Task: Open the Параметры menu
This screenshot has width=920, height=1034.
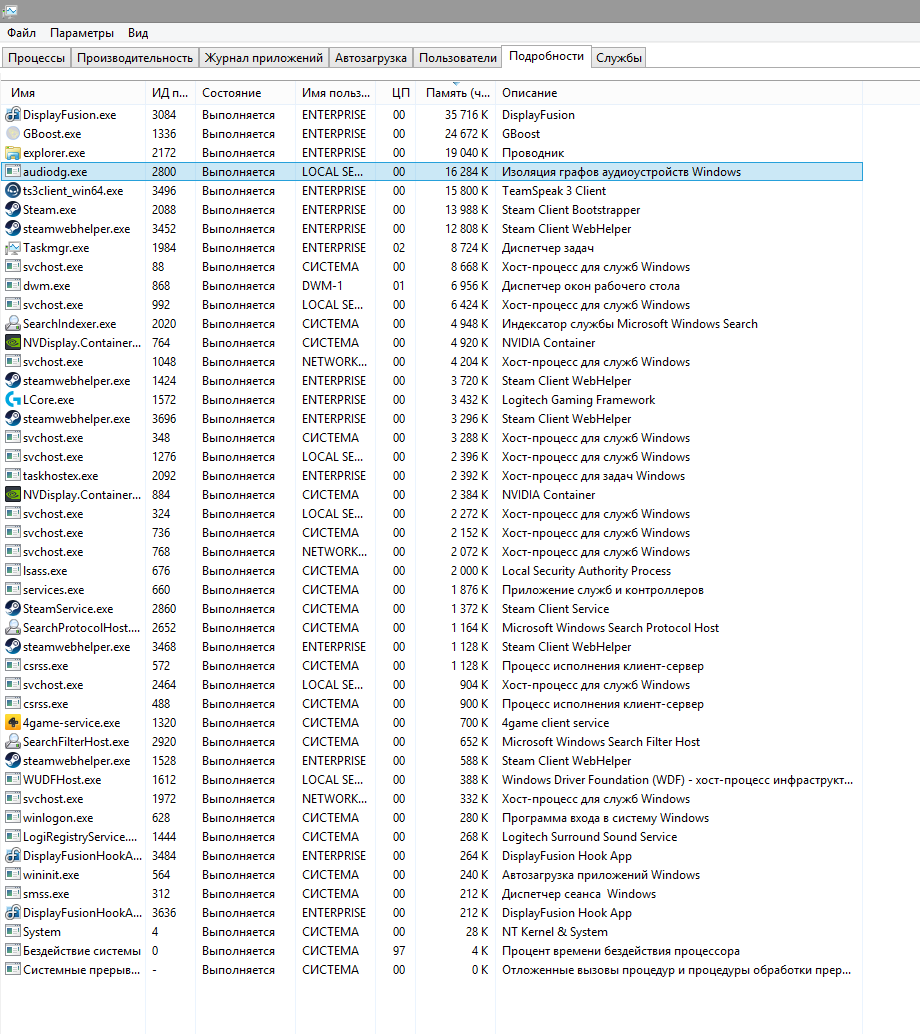Action: (x=82, y=33)
